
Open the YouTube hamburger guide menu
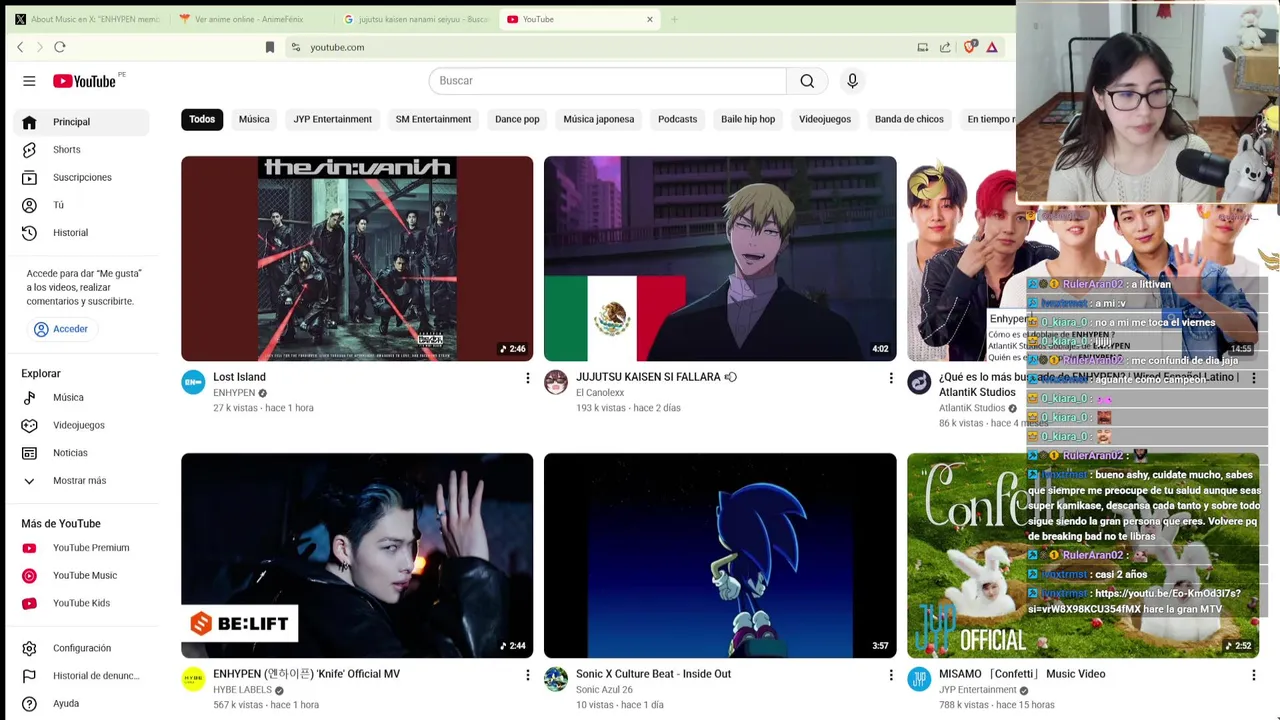[x=29, y=81]
